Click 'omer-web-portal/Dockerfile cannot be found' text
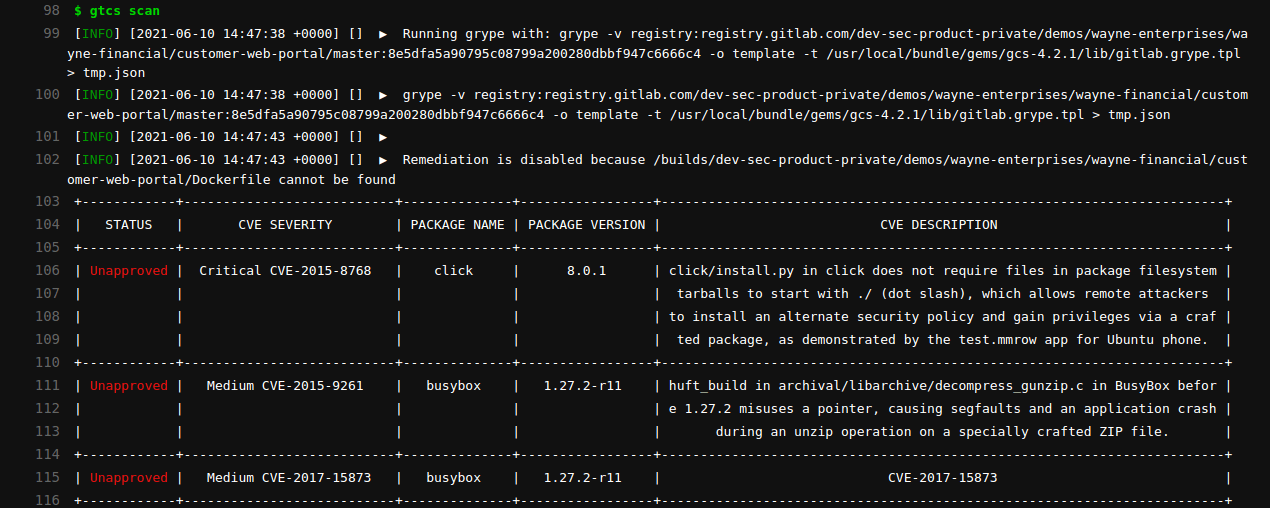Image resolution: width=1270 pixels, height=508 pixels. 231,180
